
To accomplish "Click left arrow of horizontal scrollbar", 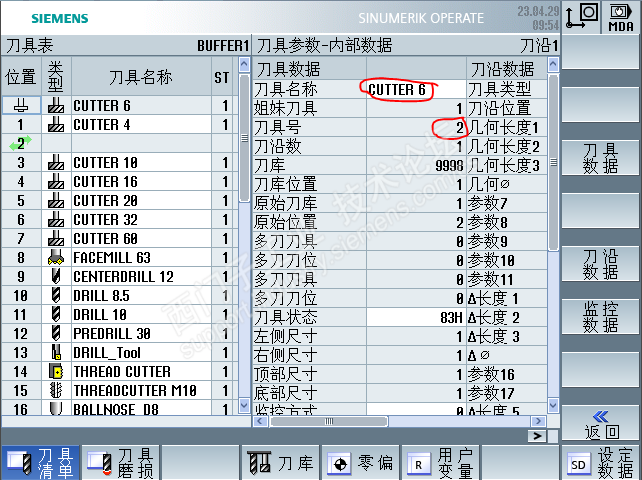I will [260, 421].
